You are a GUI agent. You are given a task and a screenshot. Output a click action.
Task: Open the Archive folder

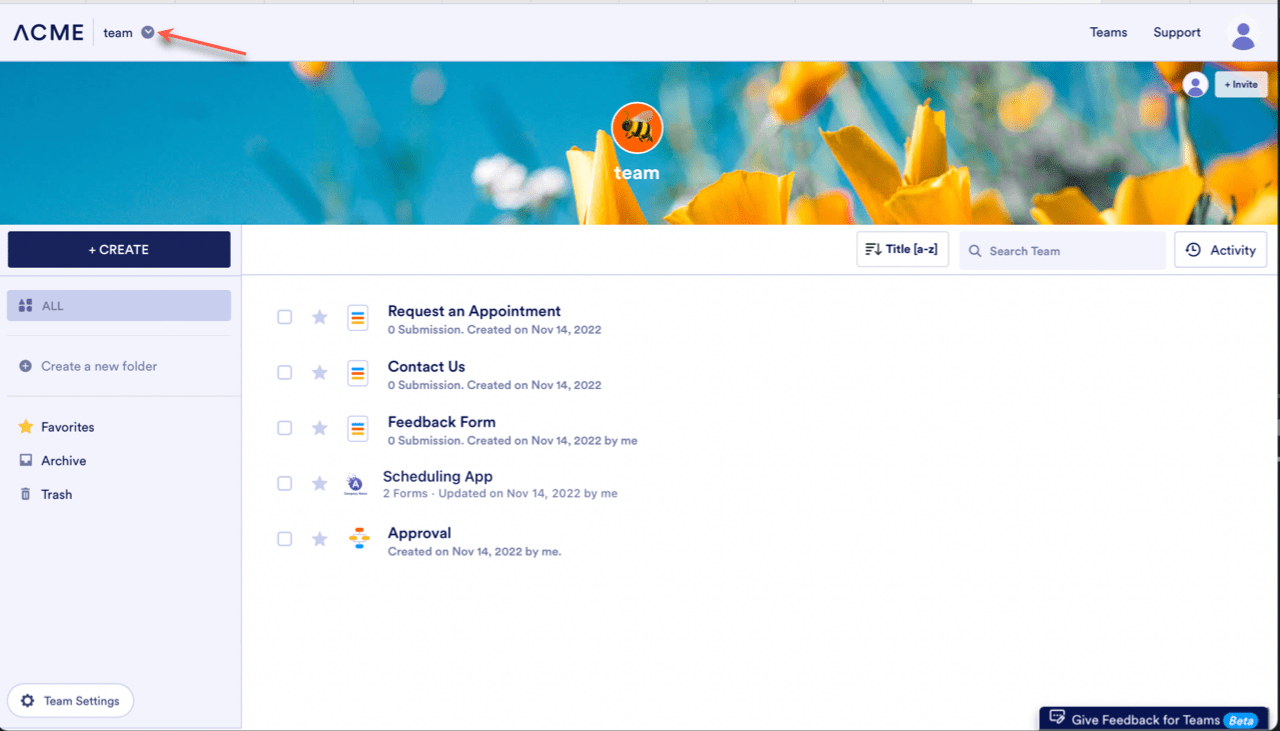[53, 461]
